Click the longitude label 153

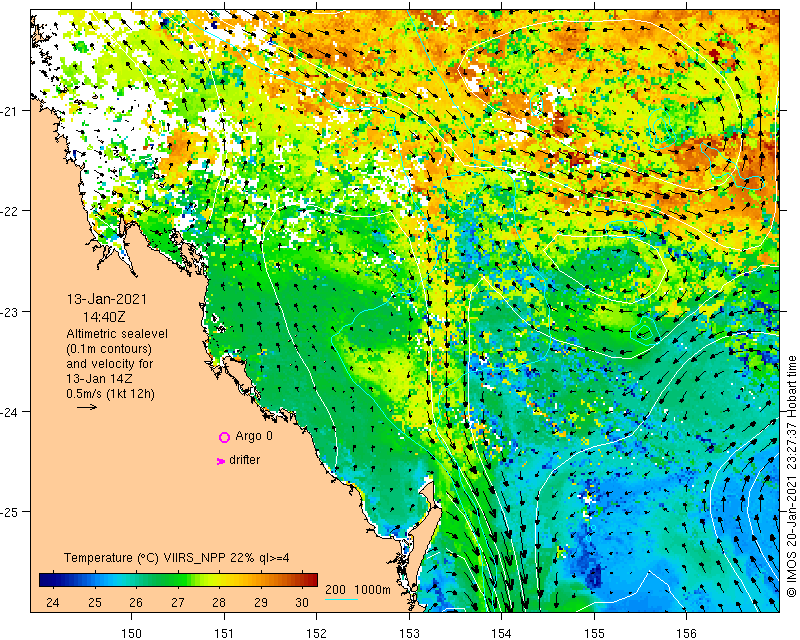pyautogui.click(x=409, y=633)
